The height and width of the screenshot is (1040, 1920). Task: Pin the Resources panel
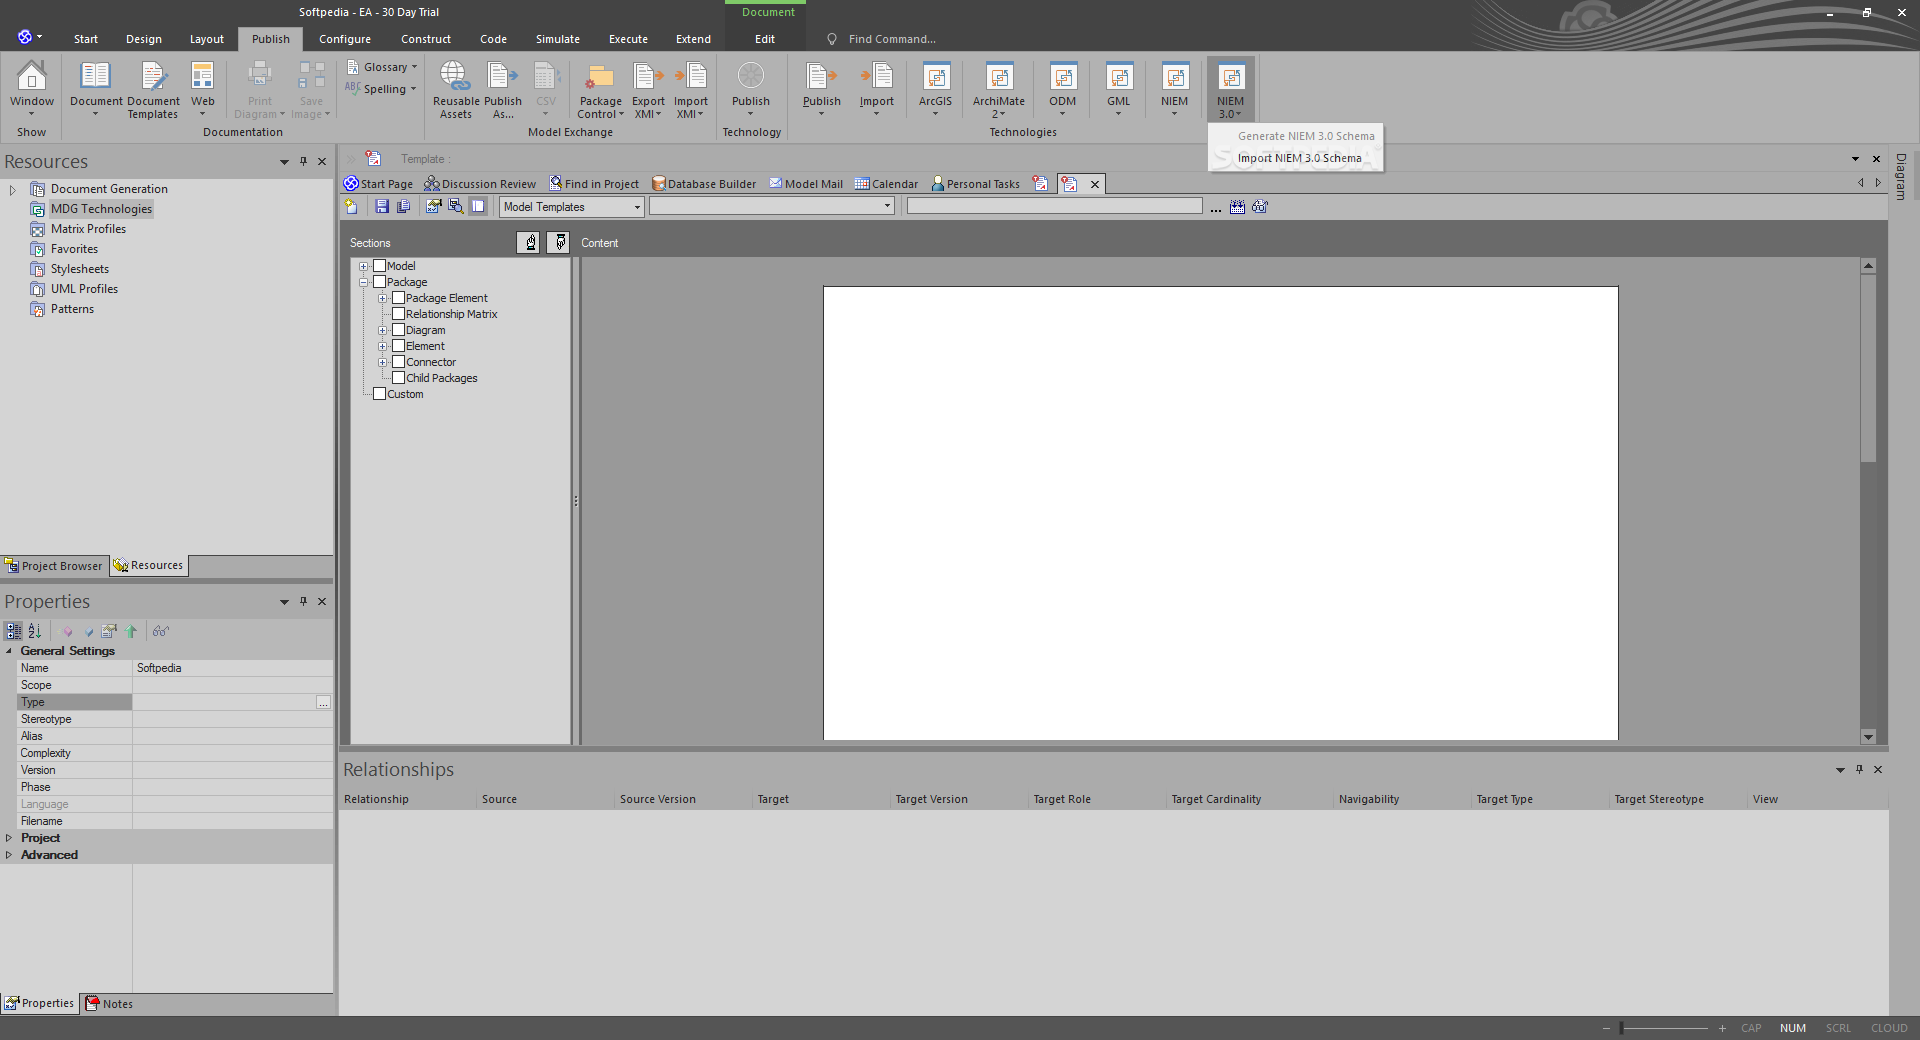[x=303, y=161]
